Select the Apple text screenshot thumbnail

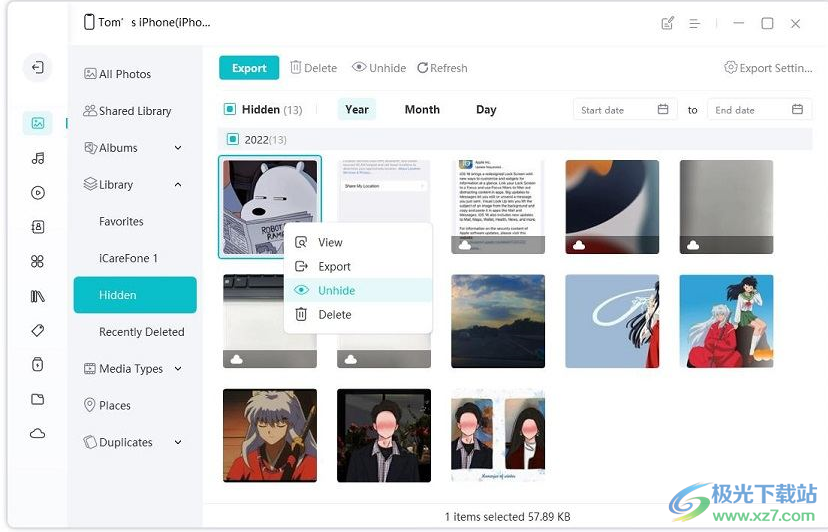tap(497, 207)
